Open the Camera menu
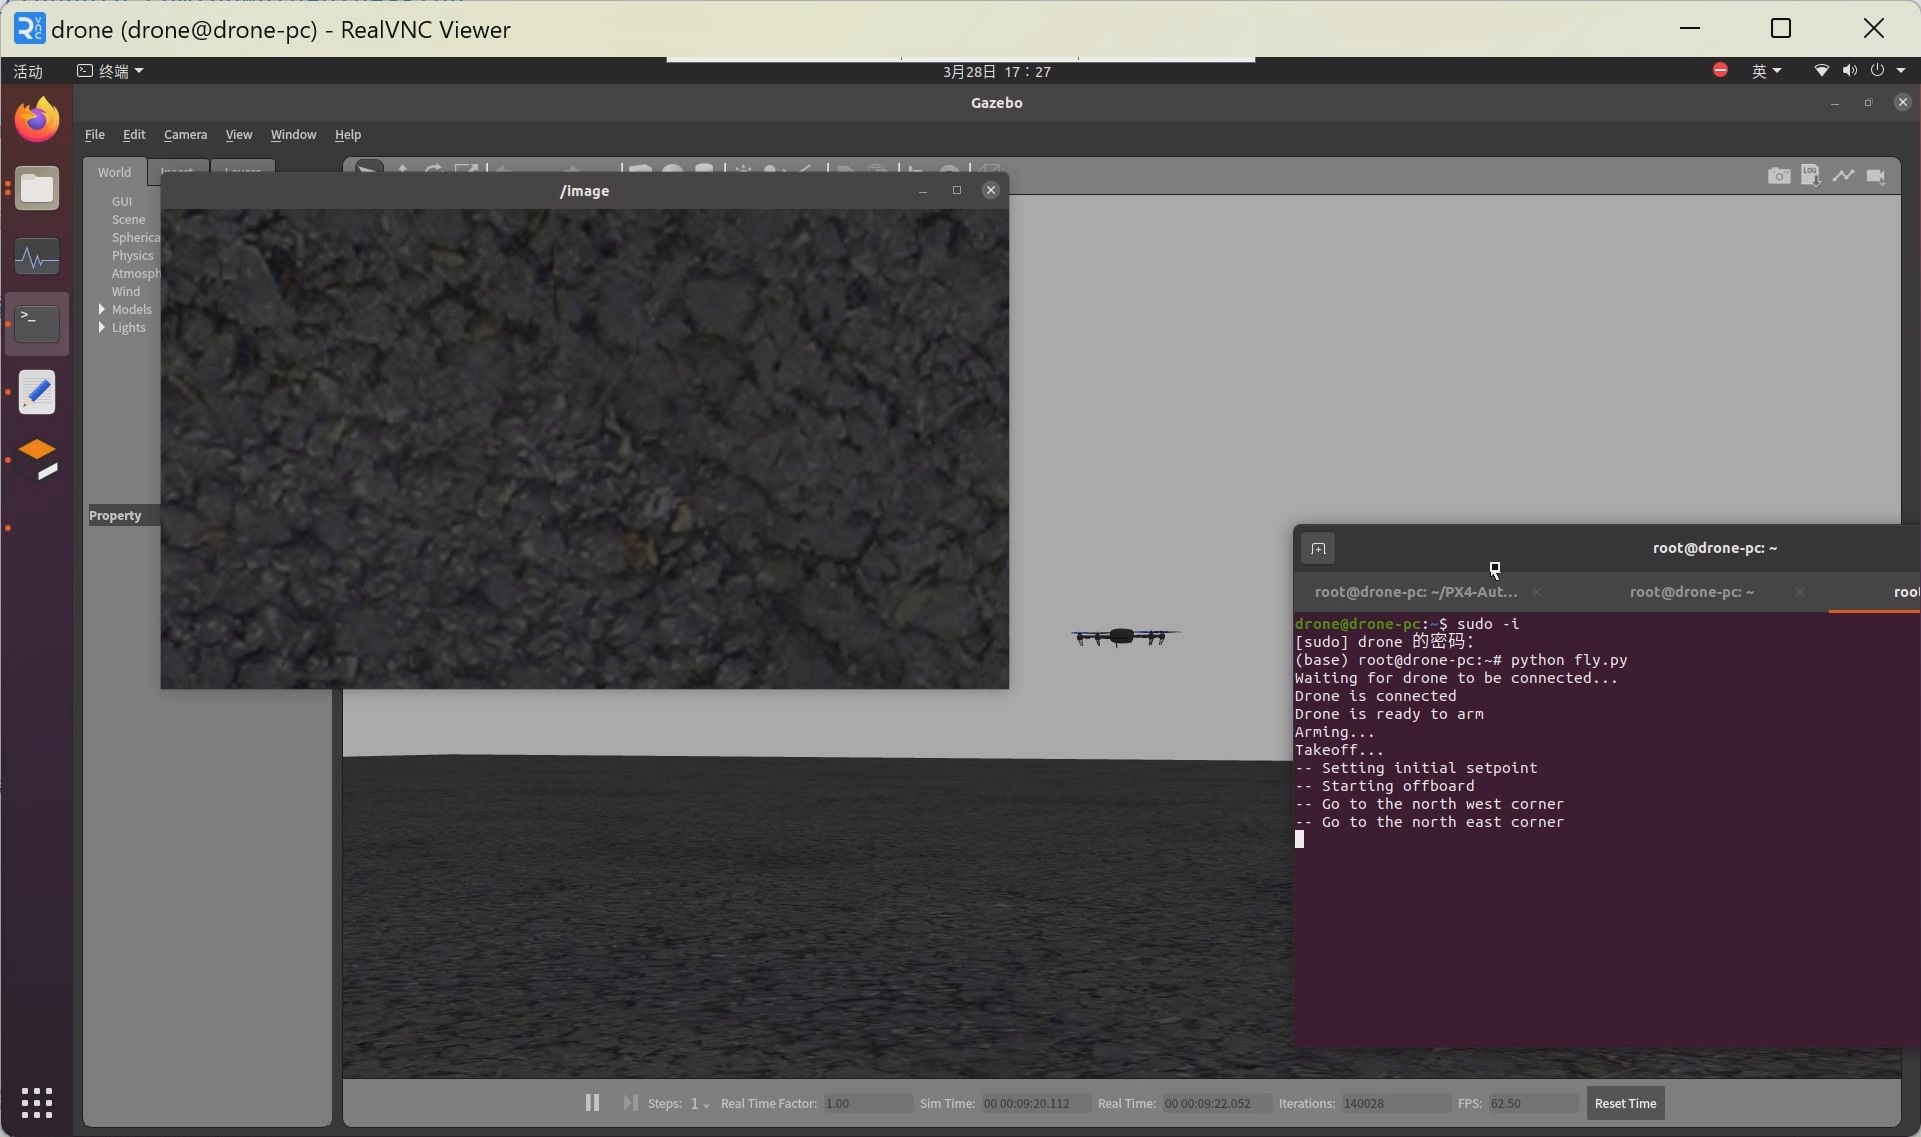Image resolution: width=1921 pixels, height=1137 pixels. click(x=185, y=135)
